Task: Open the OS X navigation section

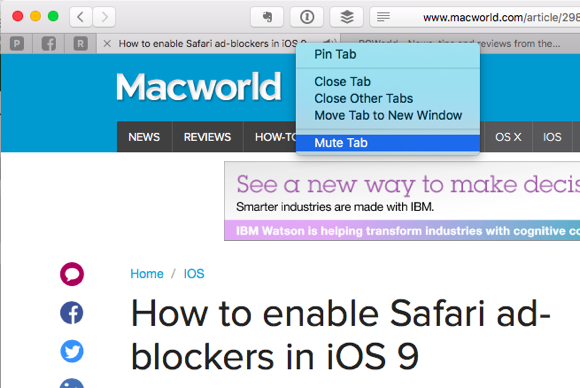Action: point(508,137)
